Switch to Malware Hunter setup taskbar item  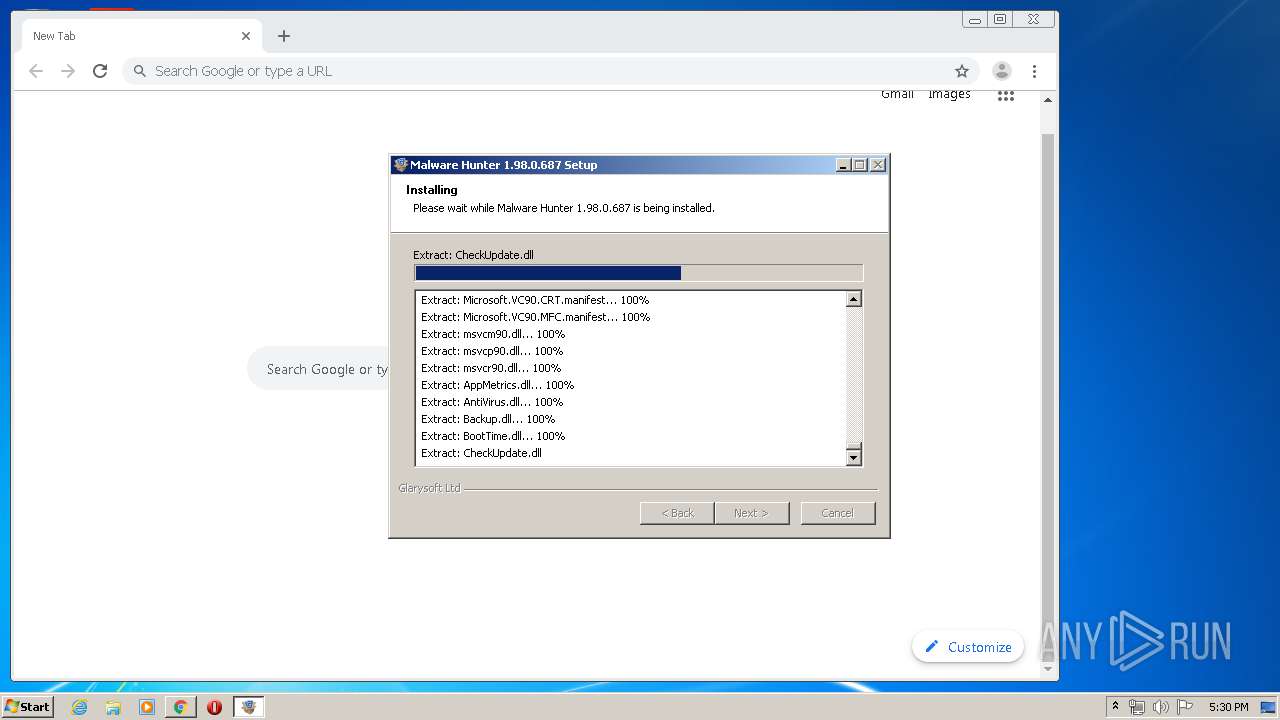[x=249, y=707]
